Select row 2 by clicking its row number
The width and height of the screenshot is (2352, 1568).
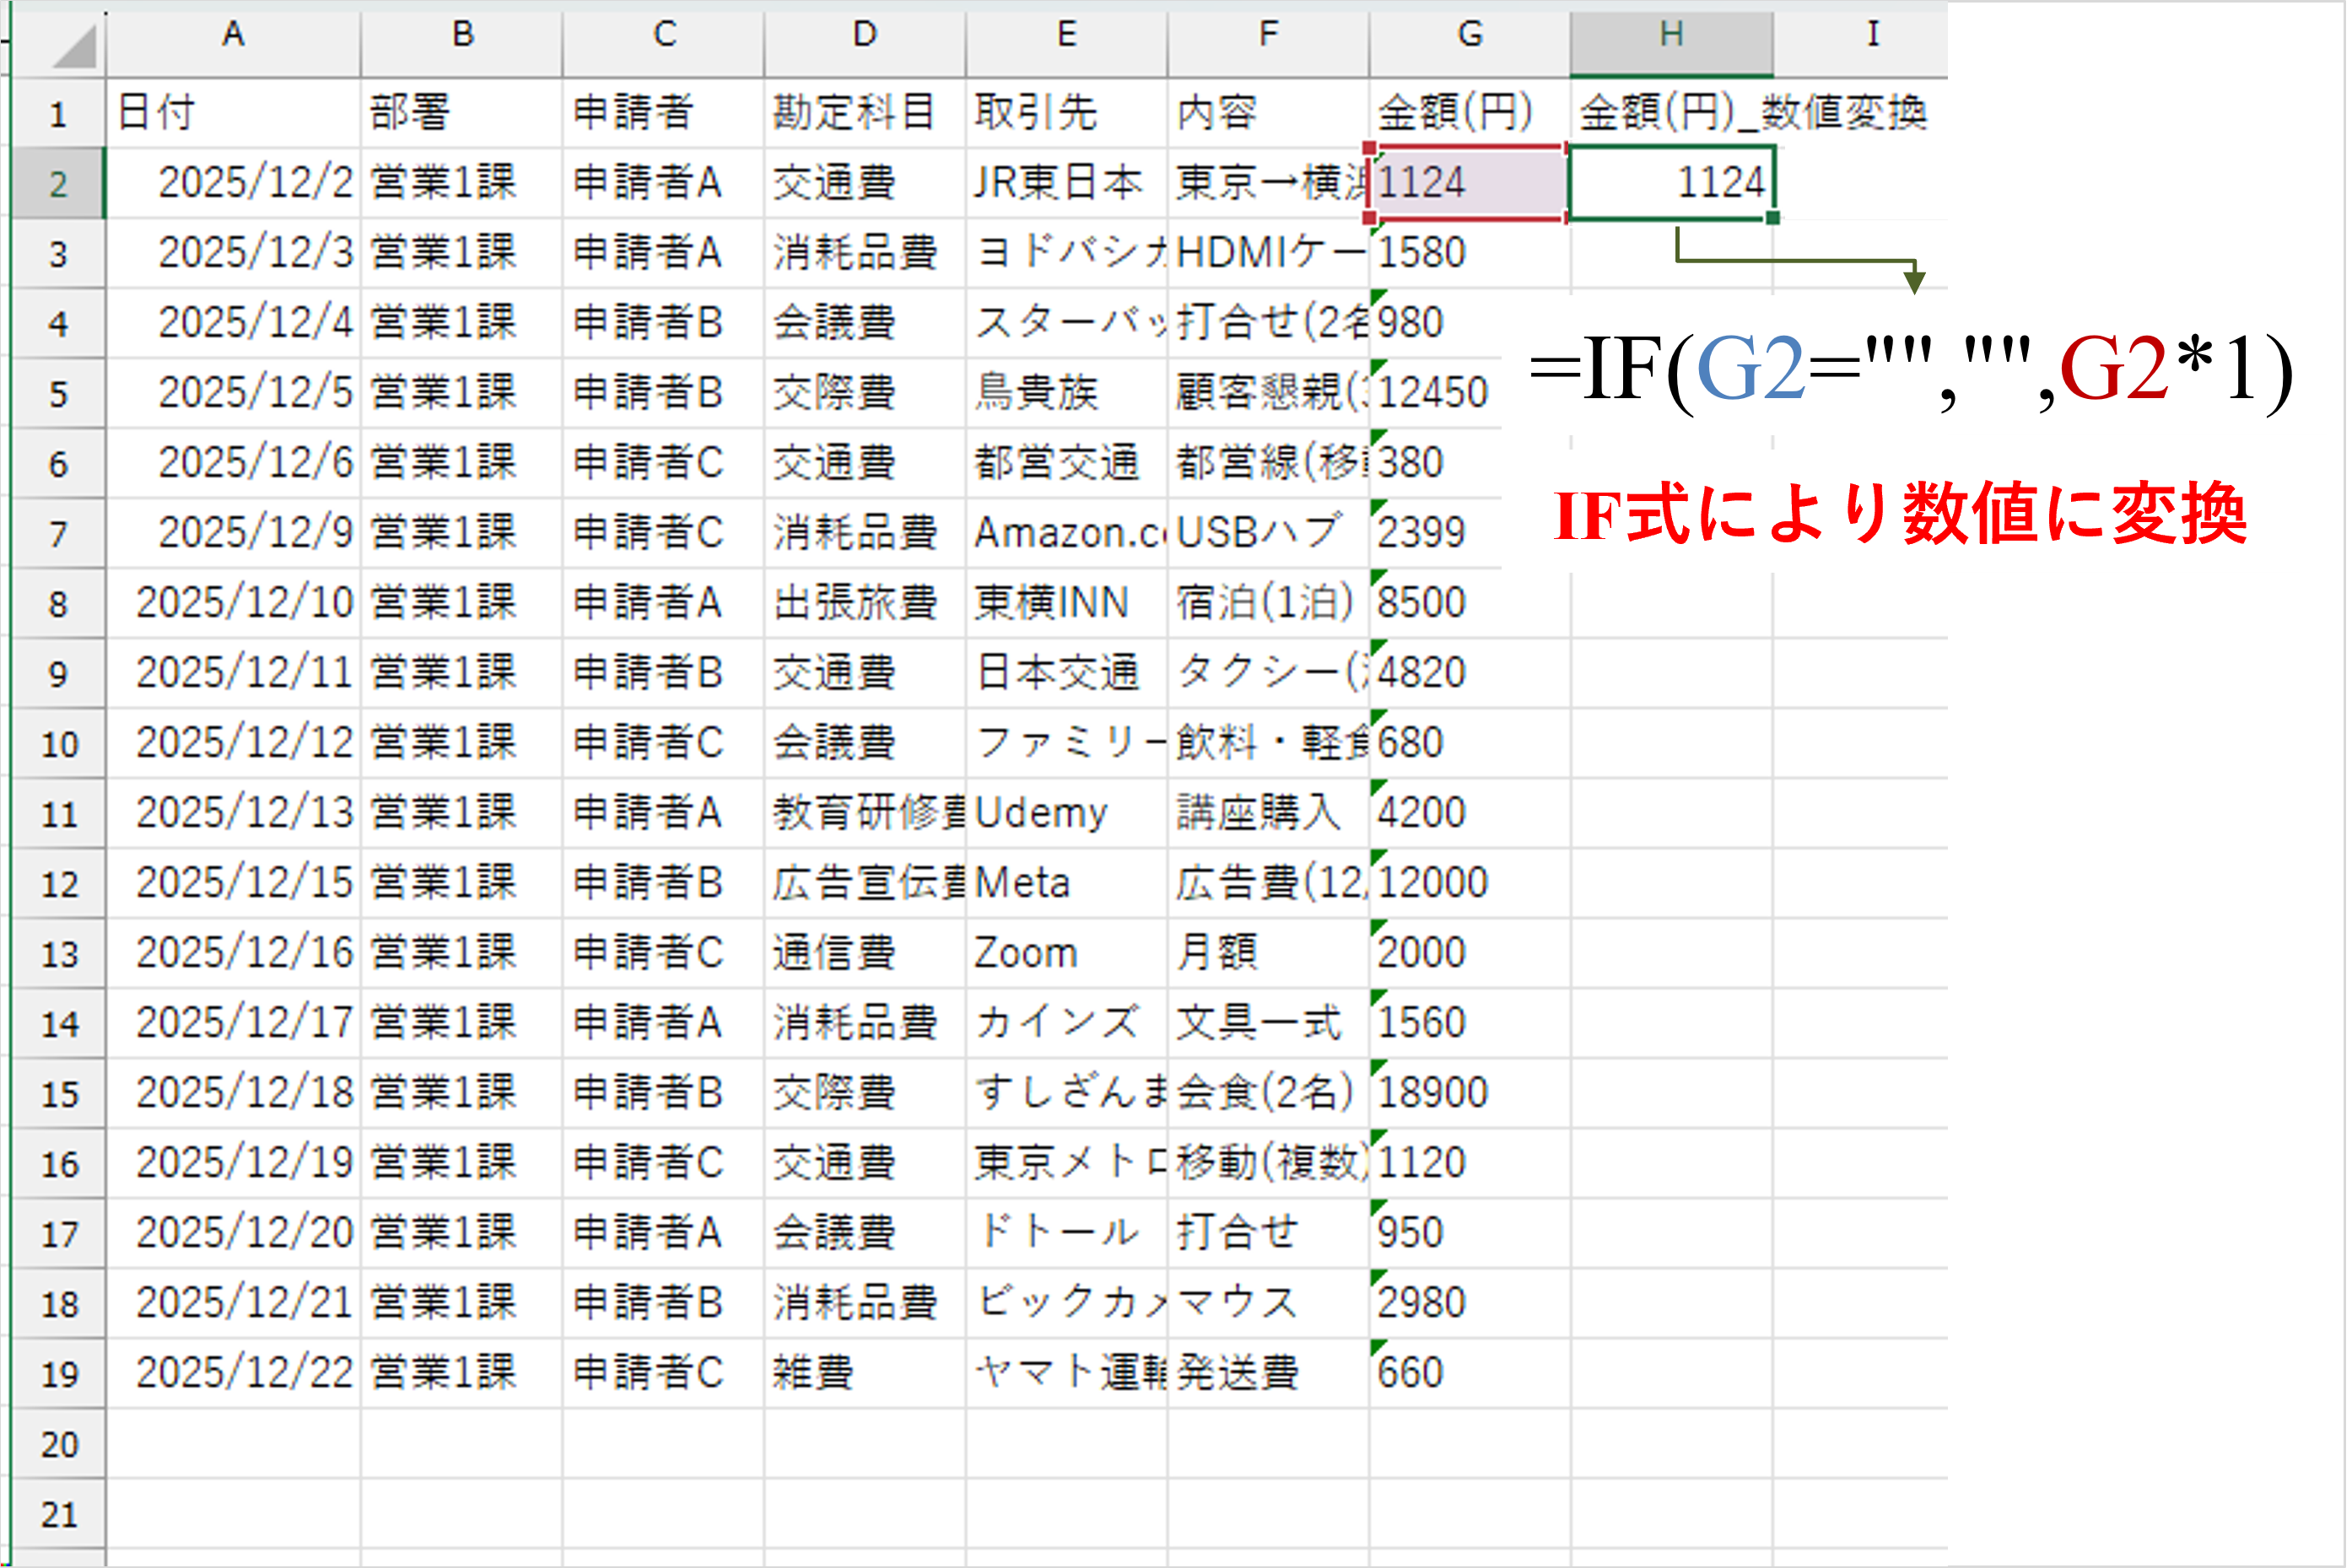click(x=57, y=183)
